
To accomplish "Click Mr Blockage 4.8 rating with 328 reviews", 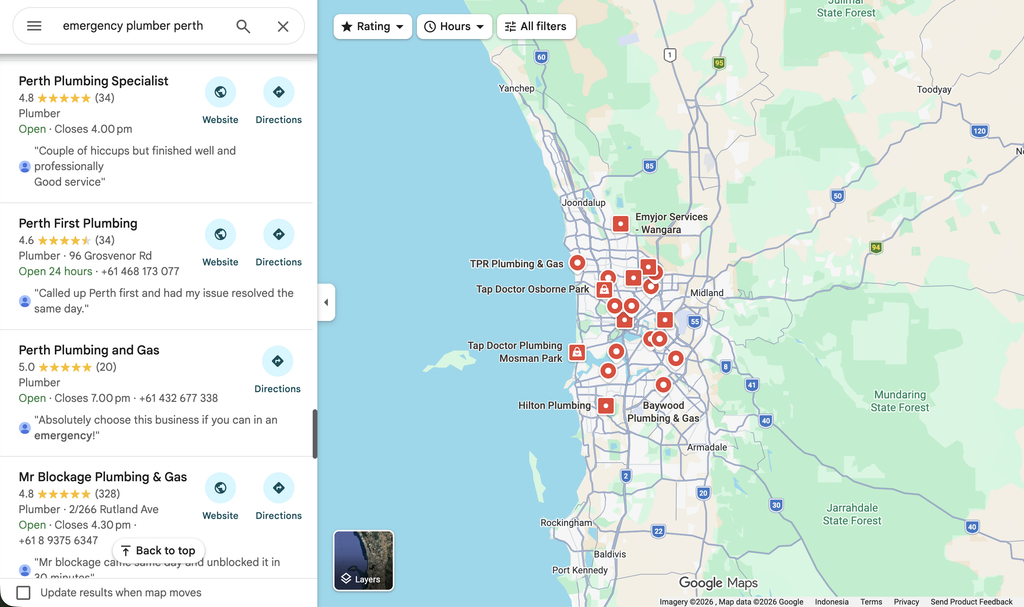I will click(69, 494).
